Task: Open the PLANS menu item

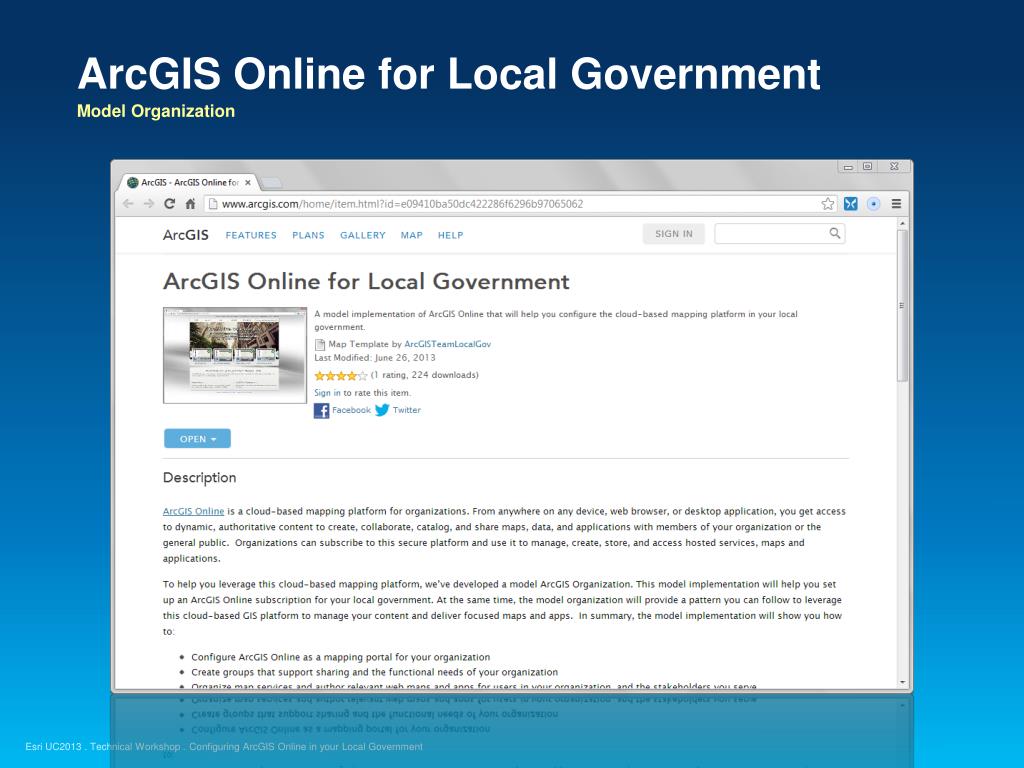Action: coord(308,235)
